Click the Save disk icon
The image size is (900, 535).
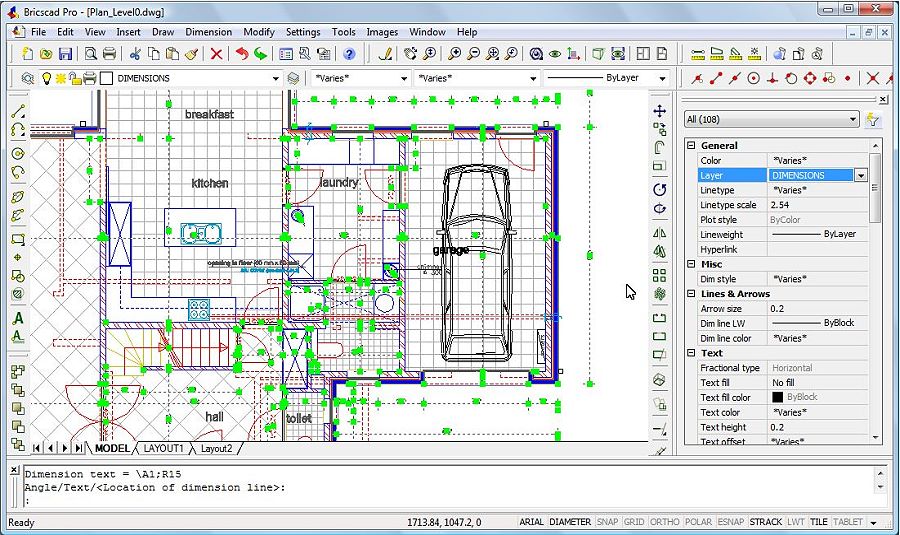65,54
